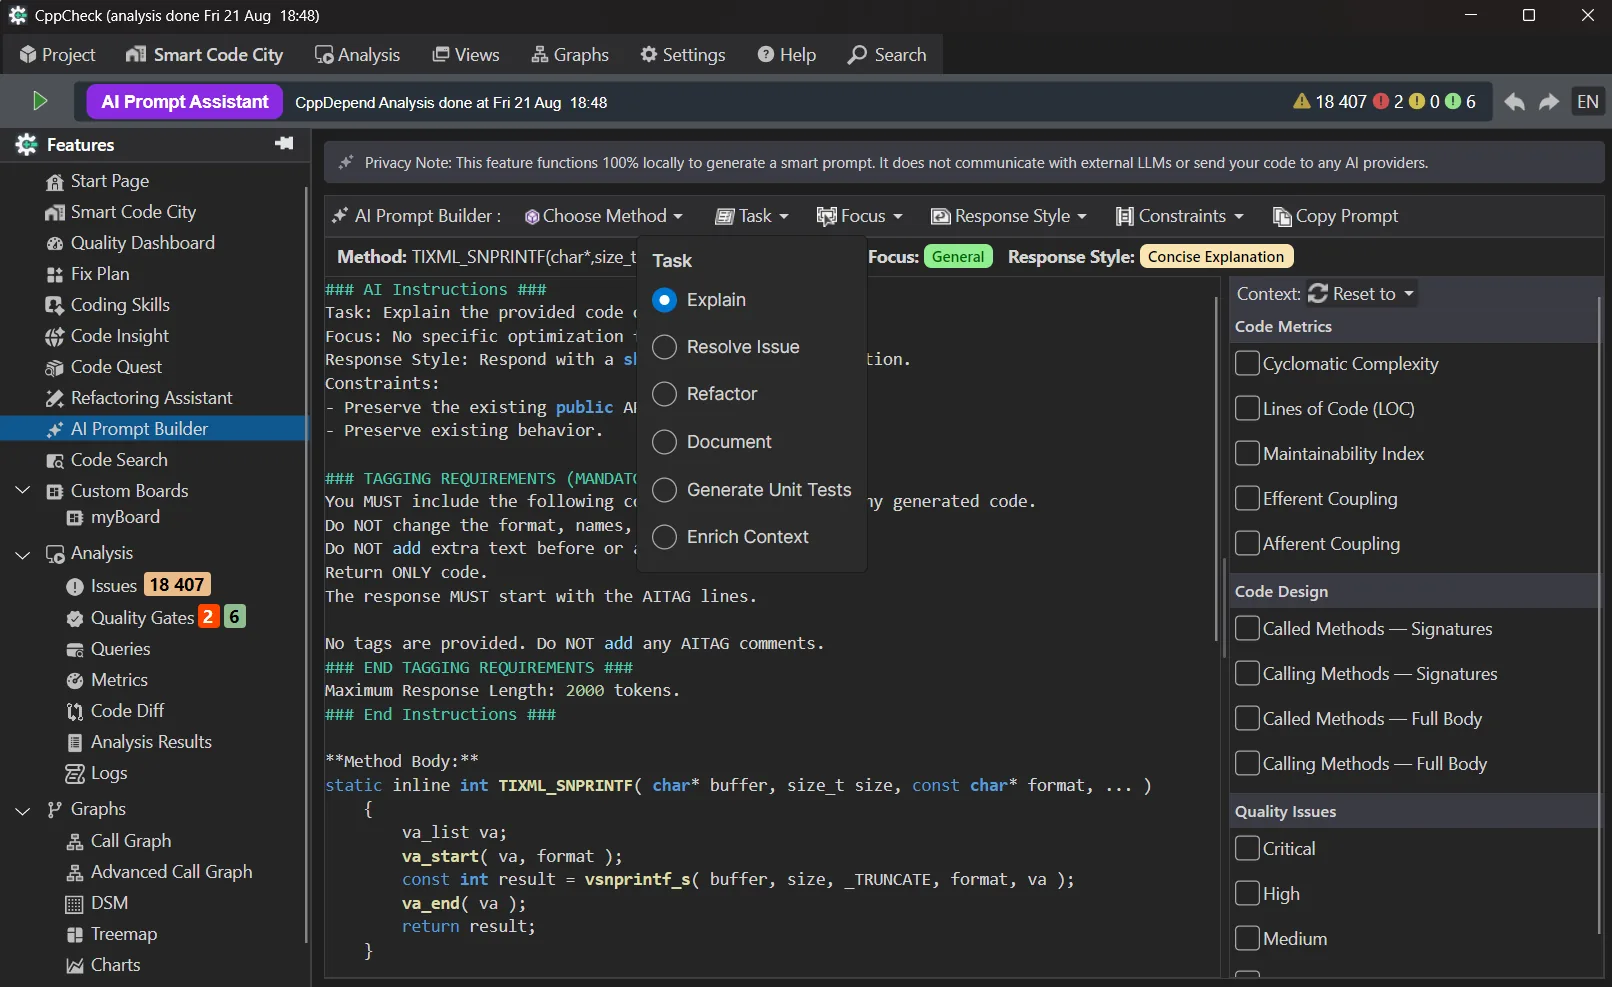Click the Code Quest icon
The height and width of the screenshot is (987, 1612).
click(55, 368)
